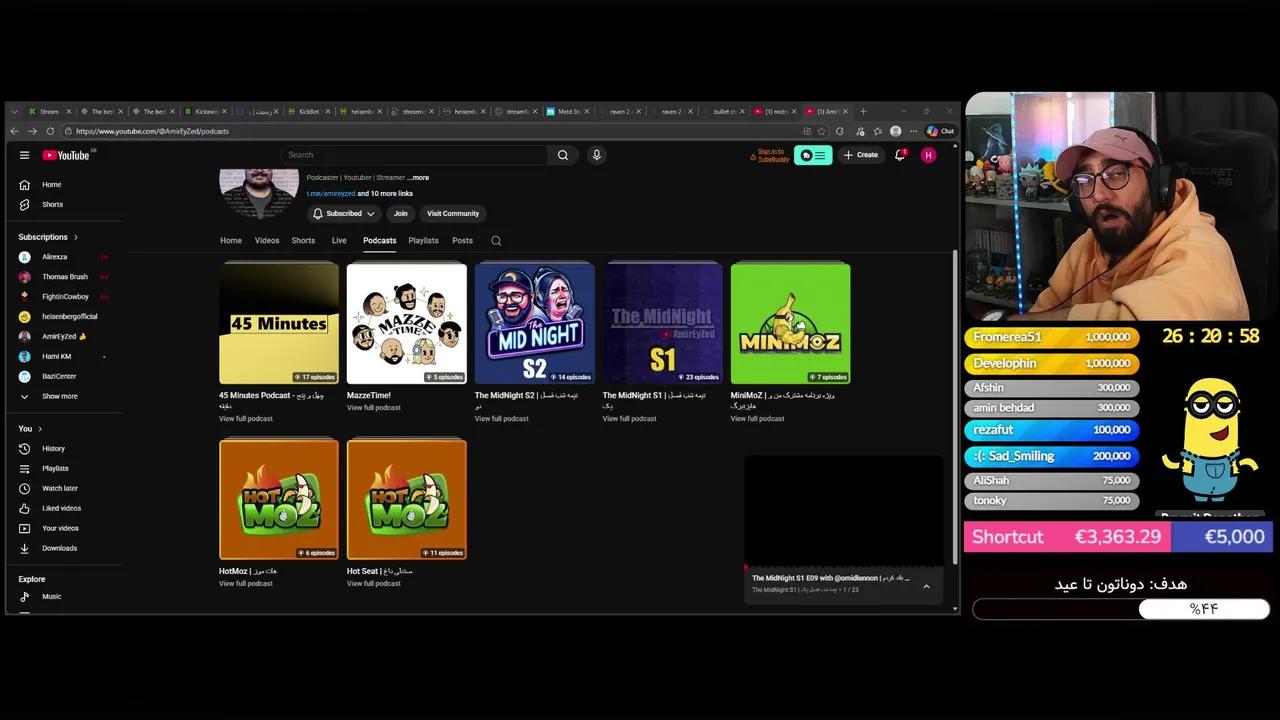
Task: Switch to the channel Playlists tab
Action: pos(423,240)
